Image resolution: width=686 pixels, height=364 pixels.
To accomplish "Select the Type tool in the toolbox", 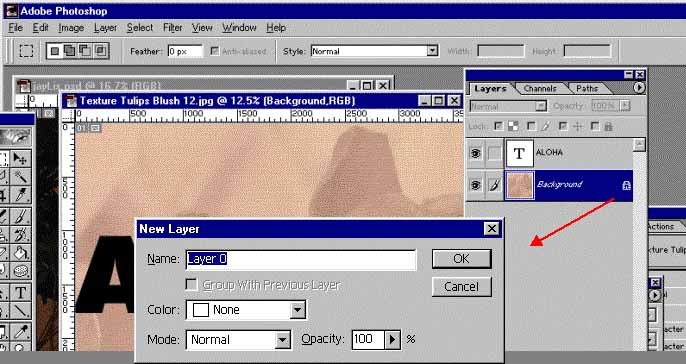I will click(21, 292).
